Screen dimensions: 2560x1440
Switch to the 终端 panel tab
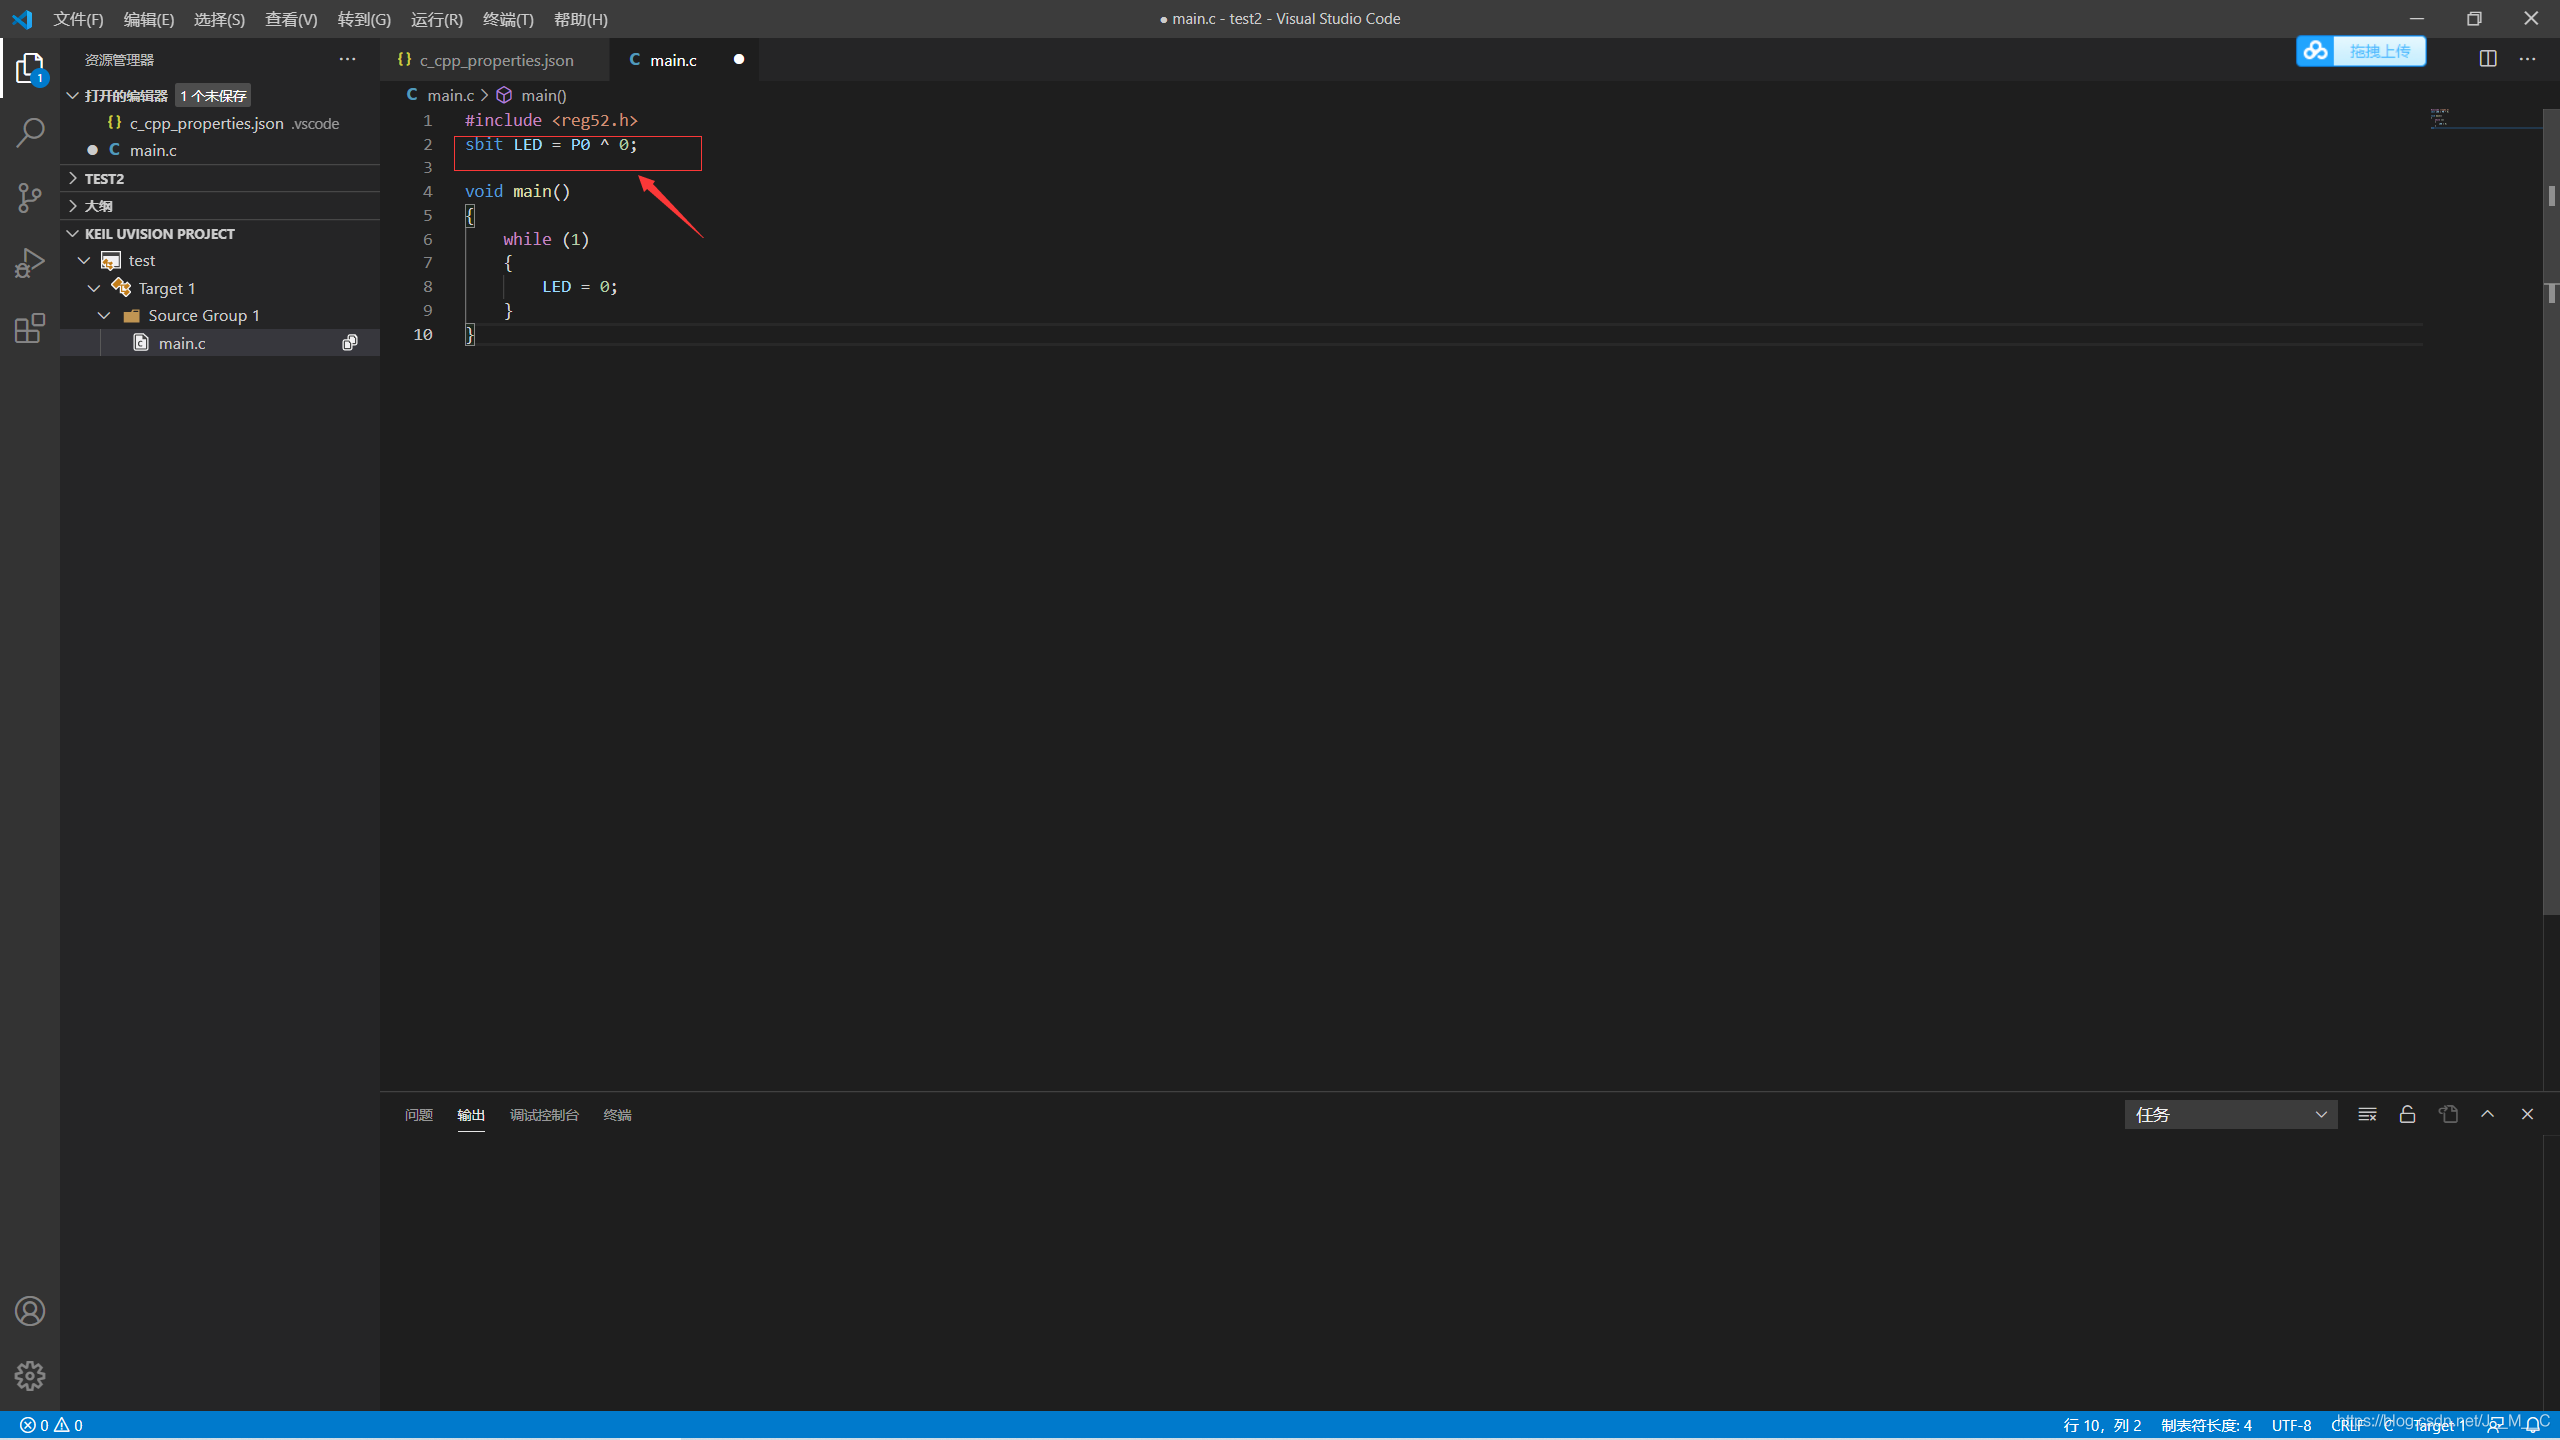[617, 1115]
